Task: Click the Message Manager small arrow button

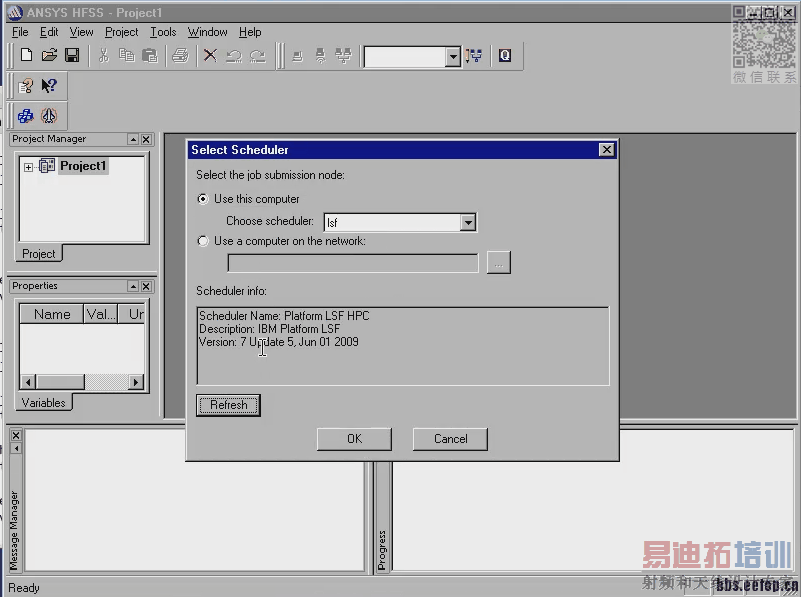Action: tap(16, 448)
